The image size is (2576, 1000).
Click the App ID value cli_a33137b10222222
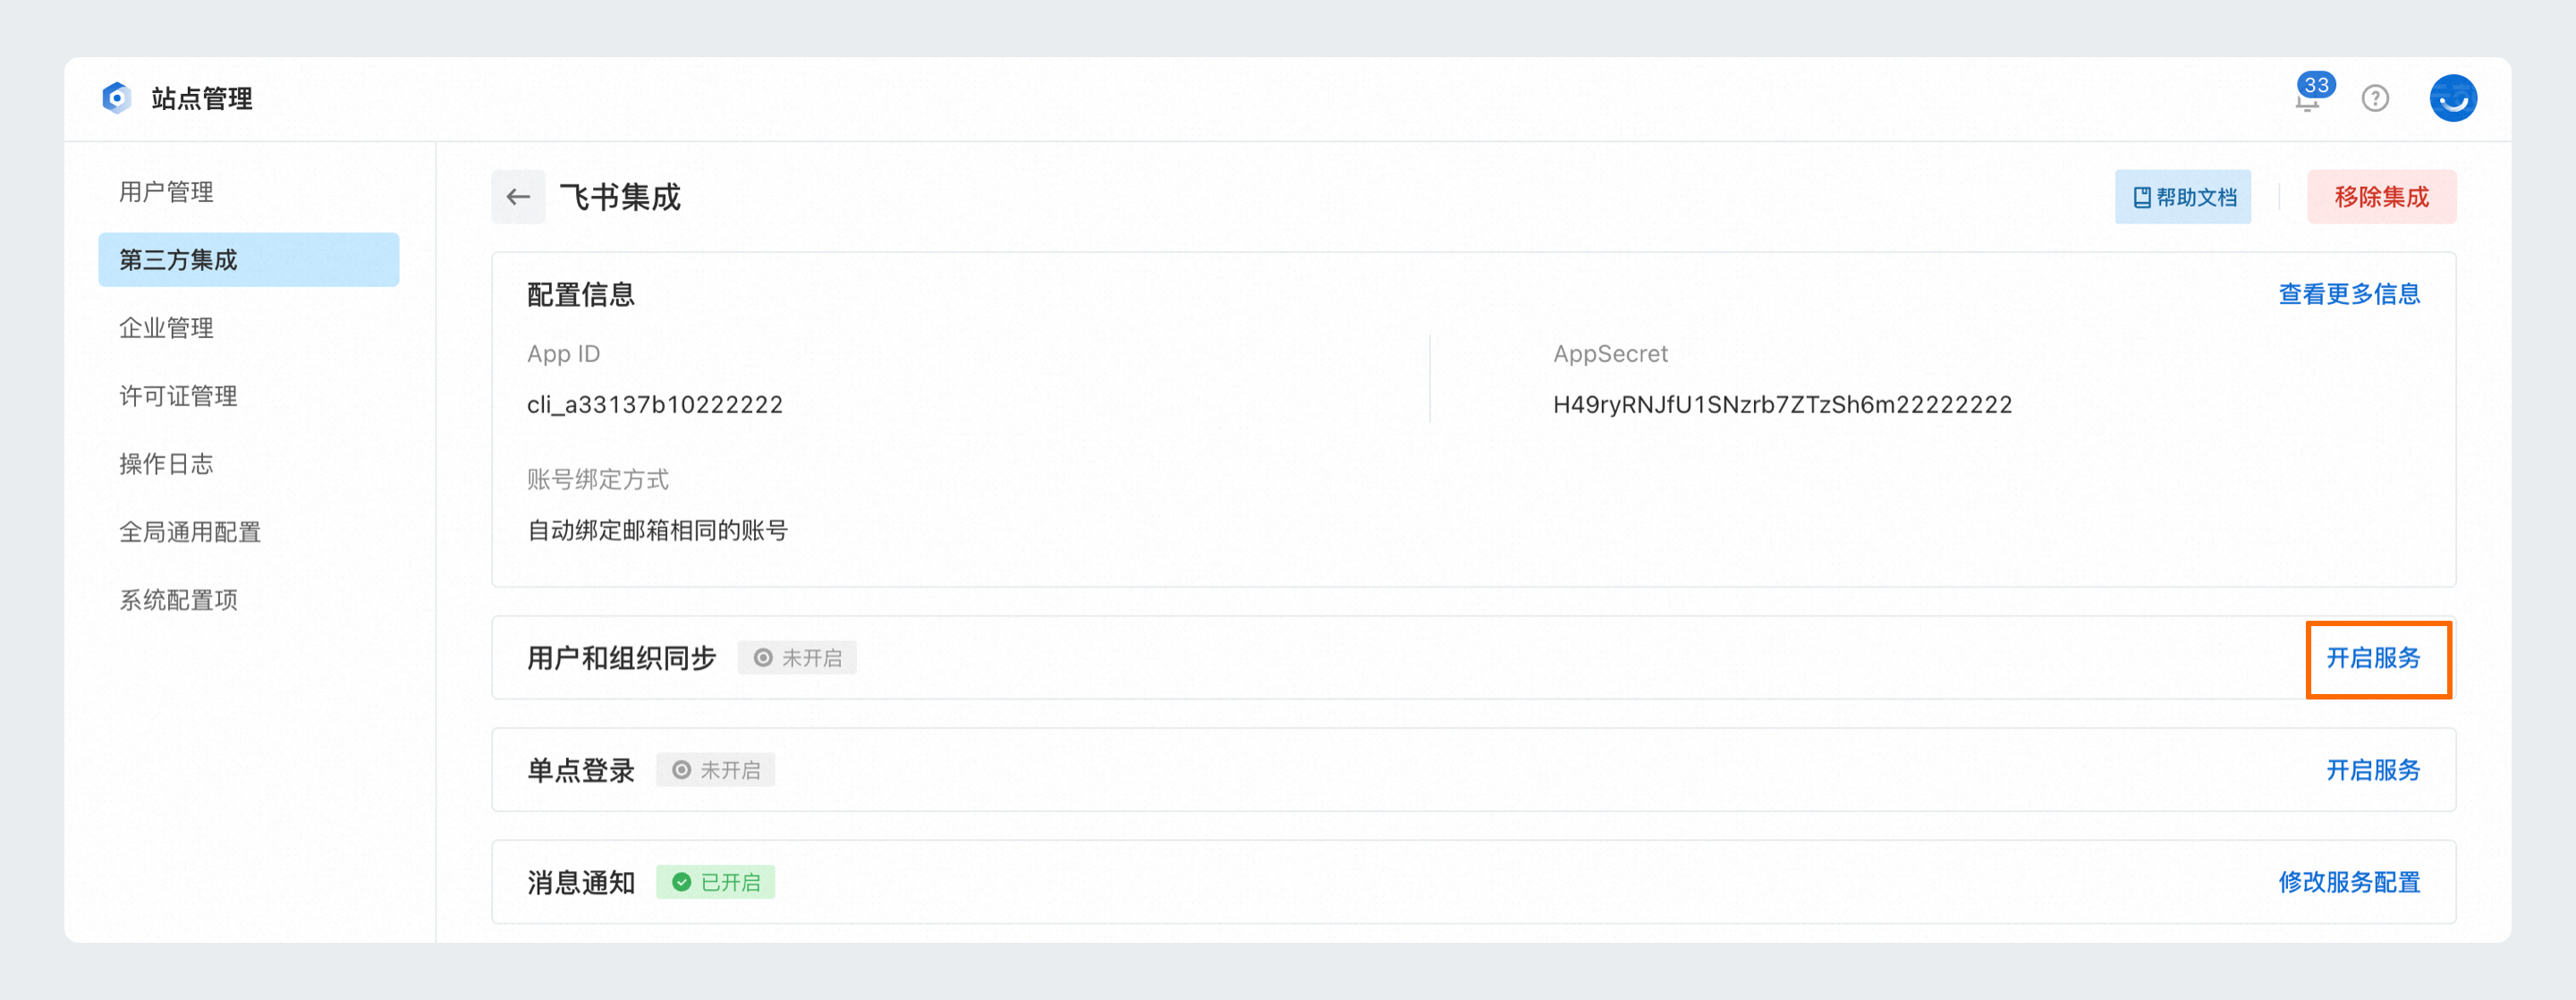coord(655,404)
